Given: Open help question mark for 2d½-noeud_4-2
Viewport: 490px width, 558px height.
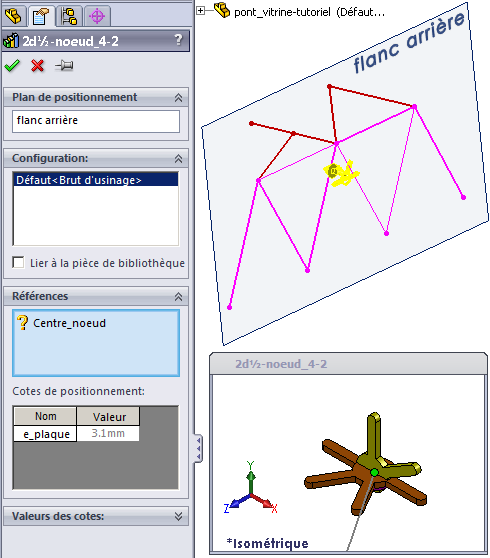Looking at the screenshot, I should click(178, 40).
